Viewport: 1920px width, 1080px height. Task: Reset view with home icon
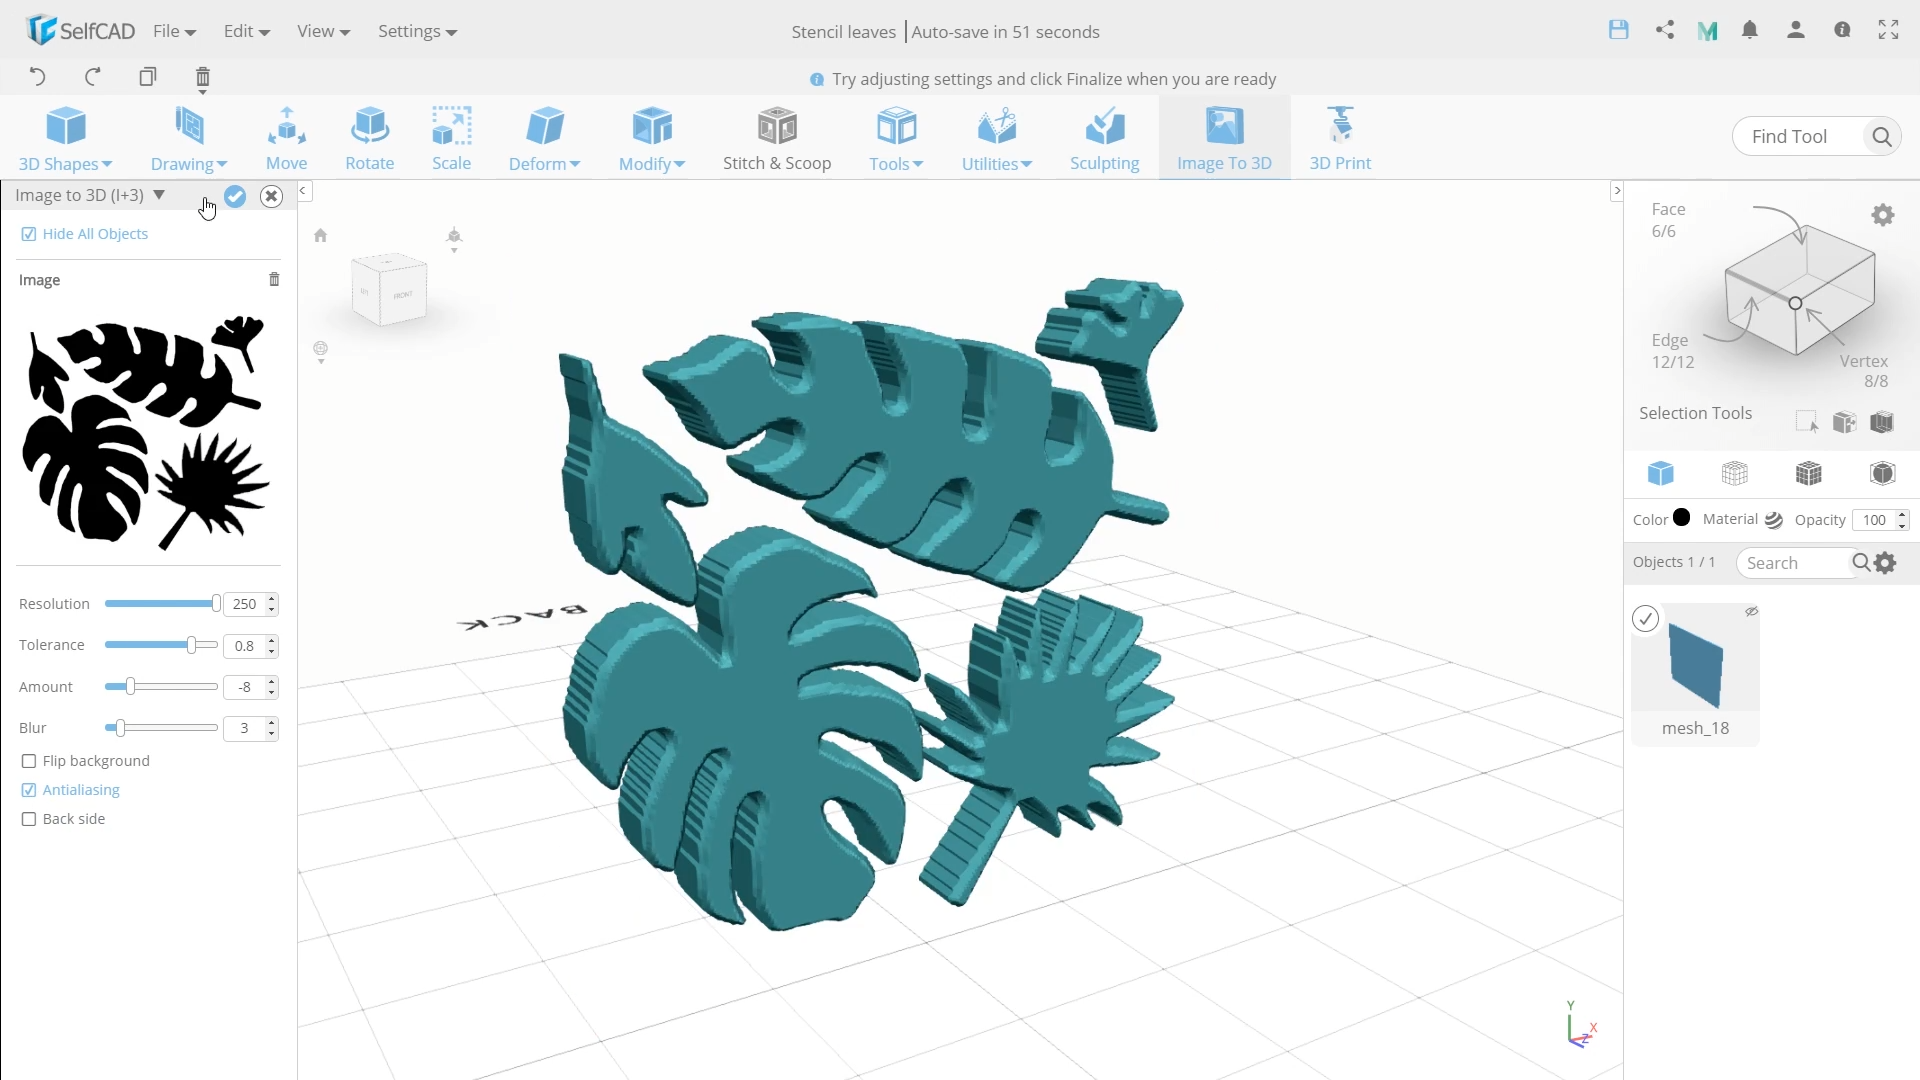[x=320, y=236]
